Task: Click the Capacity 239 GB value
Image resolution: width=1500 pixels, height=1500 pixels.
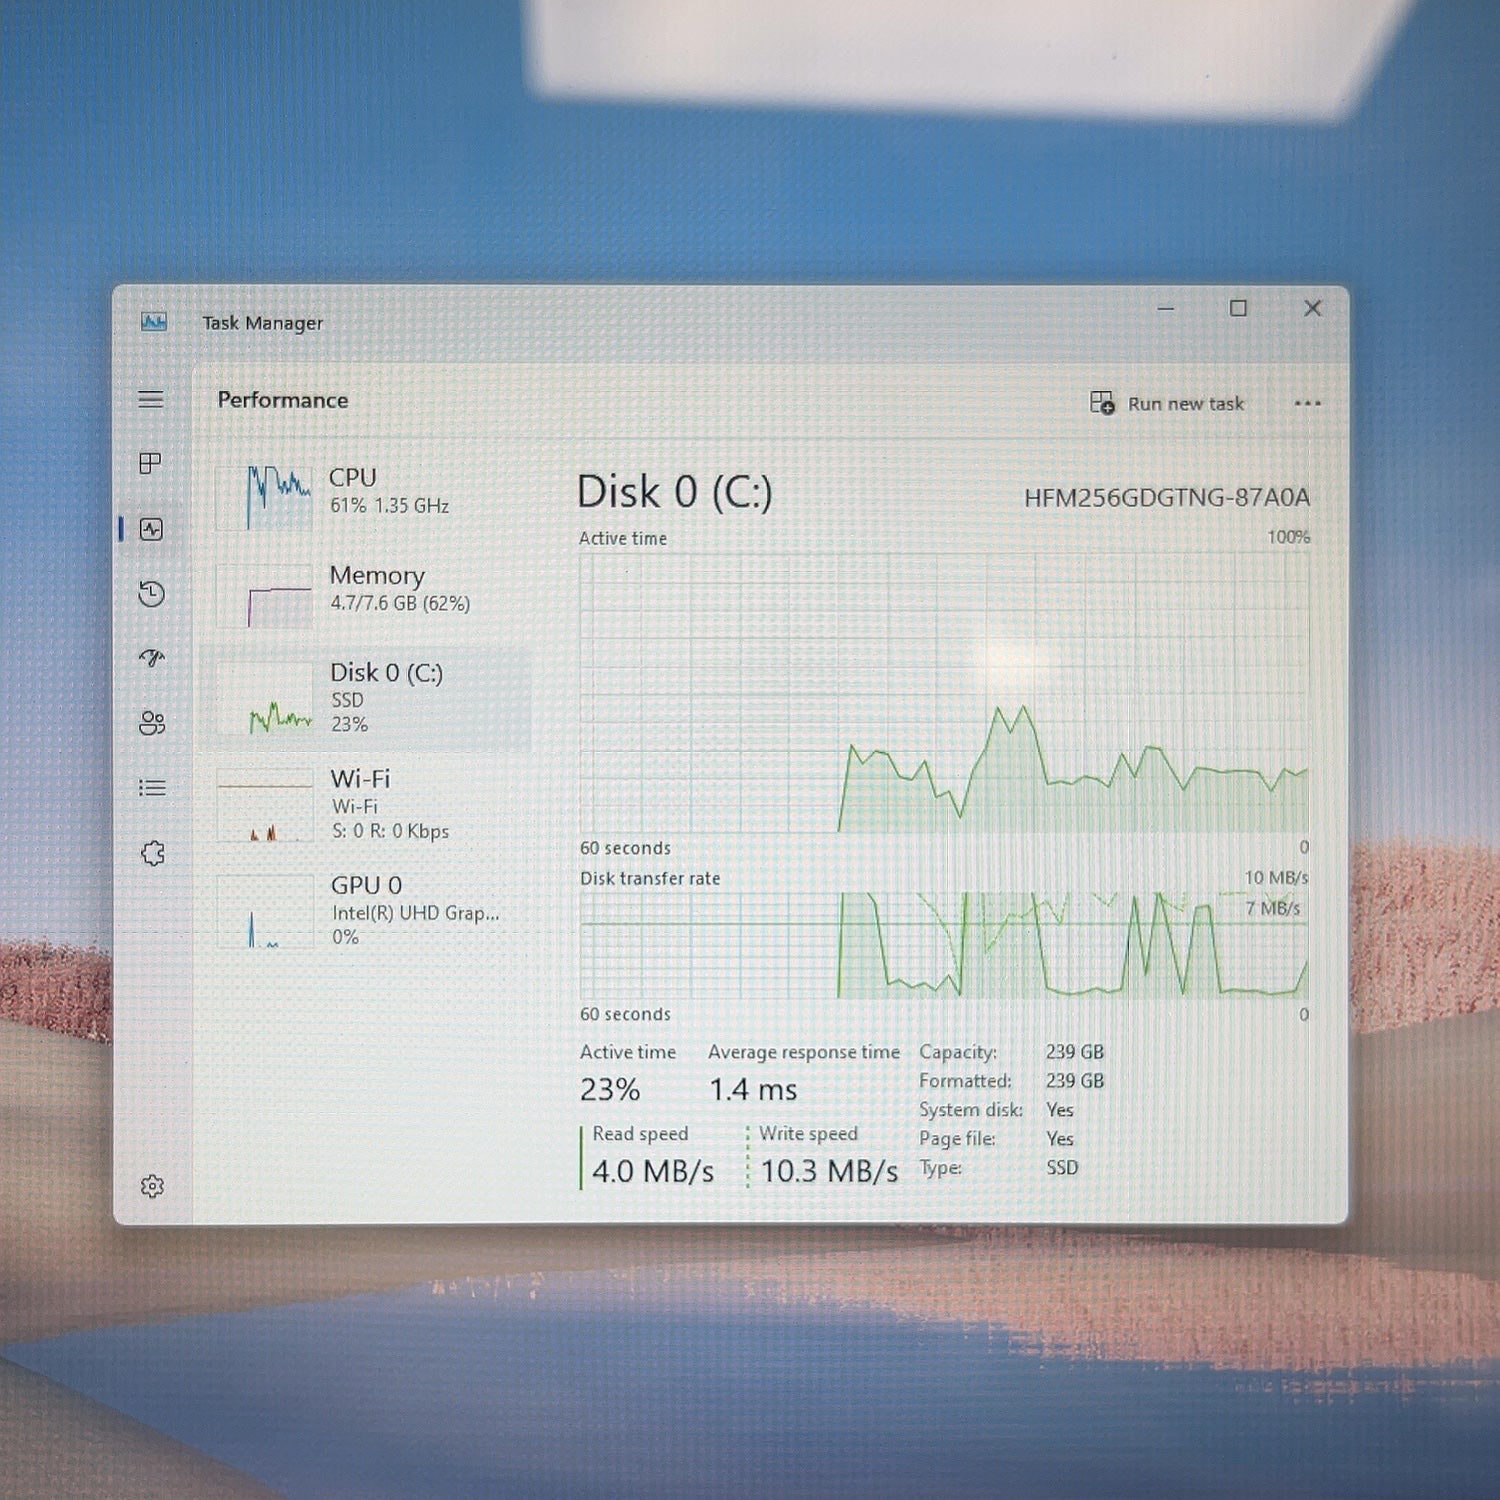Action: coord(1075,1052)
